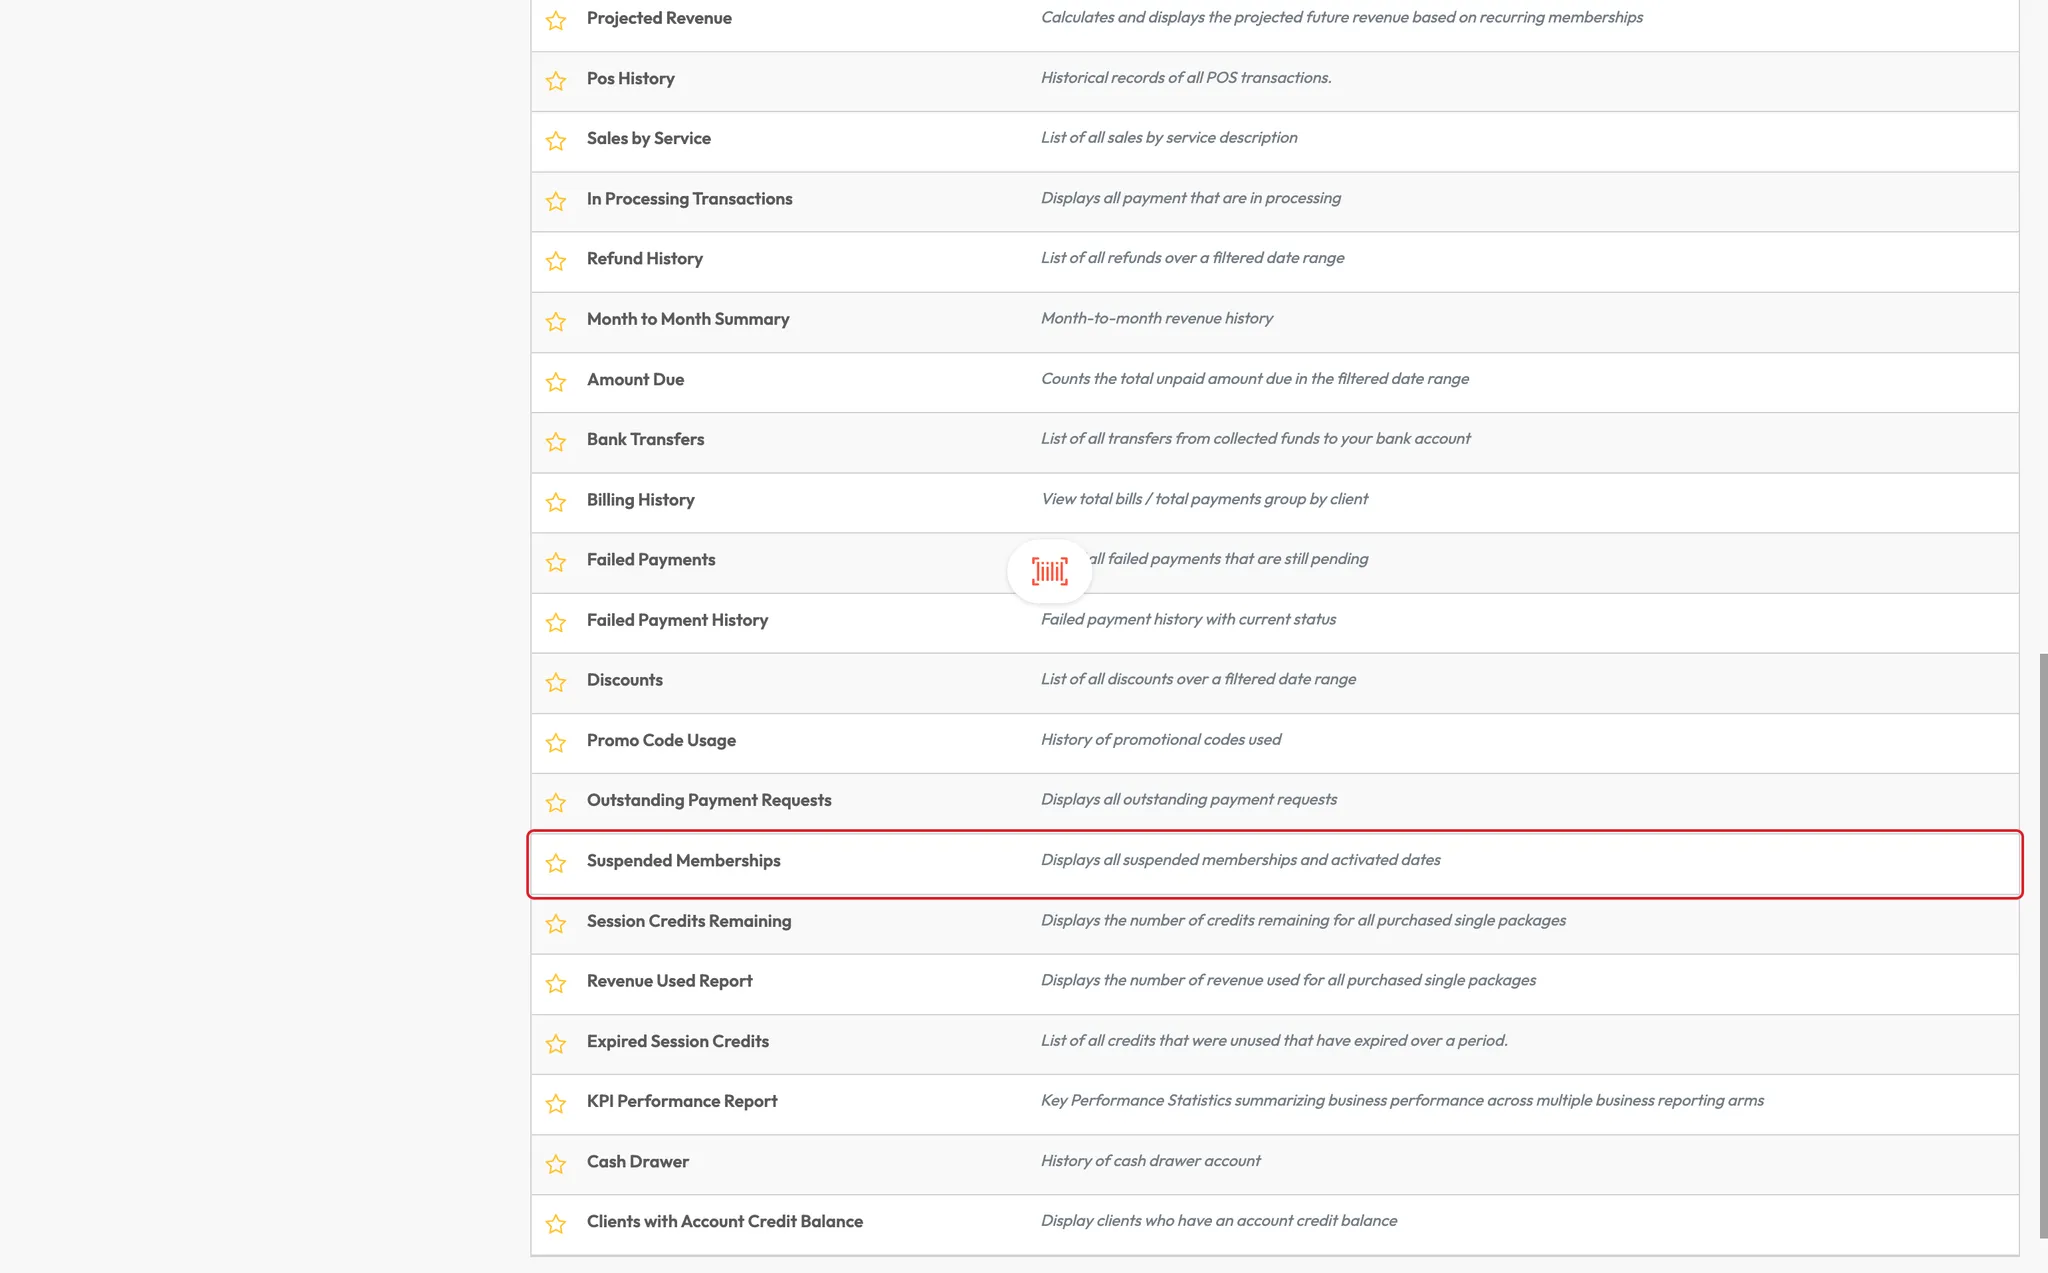Toggle star for Sales by Service
This screenshot has height=1273, width=2048.
(x=556, y=140)
